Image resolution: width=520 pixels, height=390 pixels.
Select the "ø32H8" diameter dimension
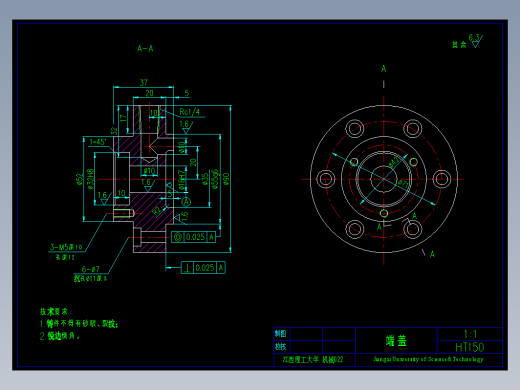tap(90, 179)
